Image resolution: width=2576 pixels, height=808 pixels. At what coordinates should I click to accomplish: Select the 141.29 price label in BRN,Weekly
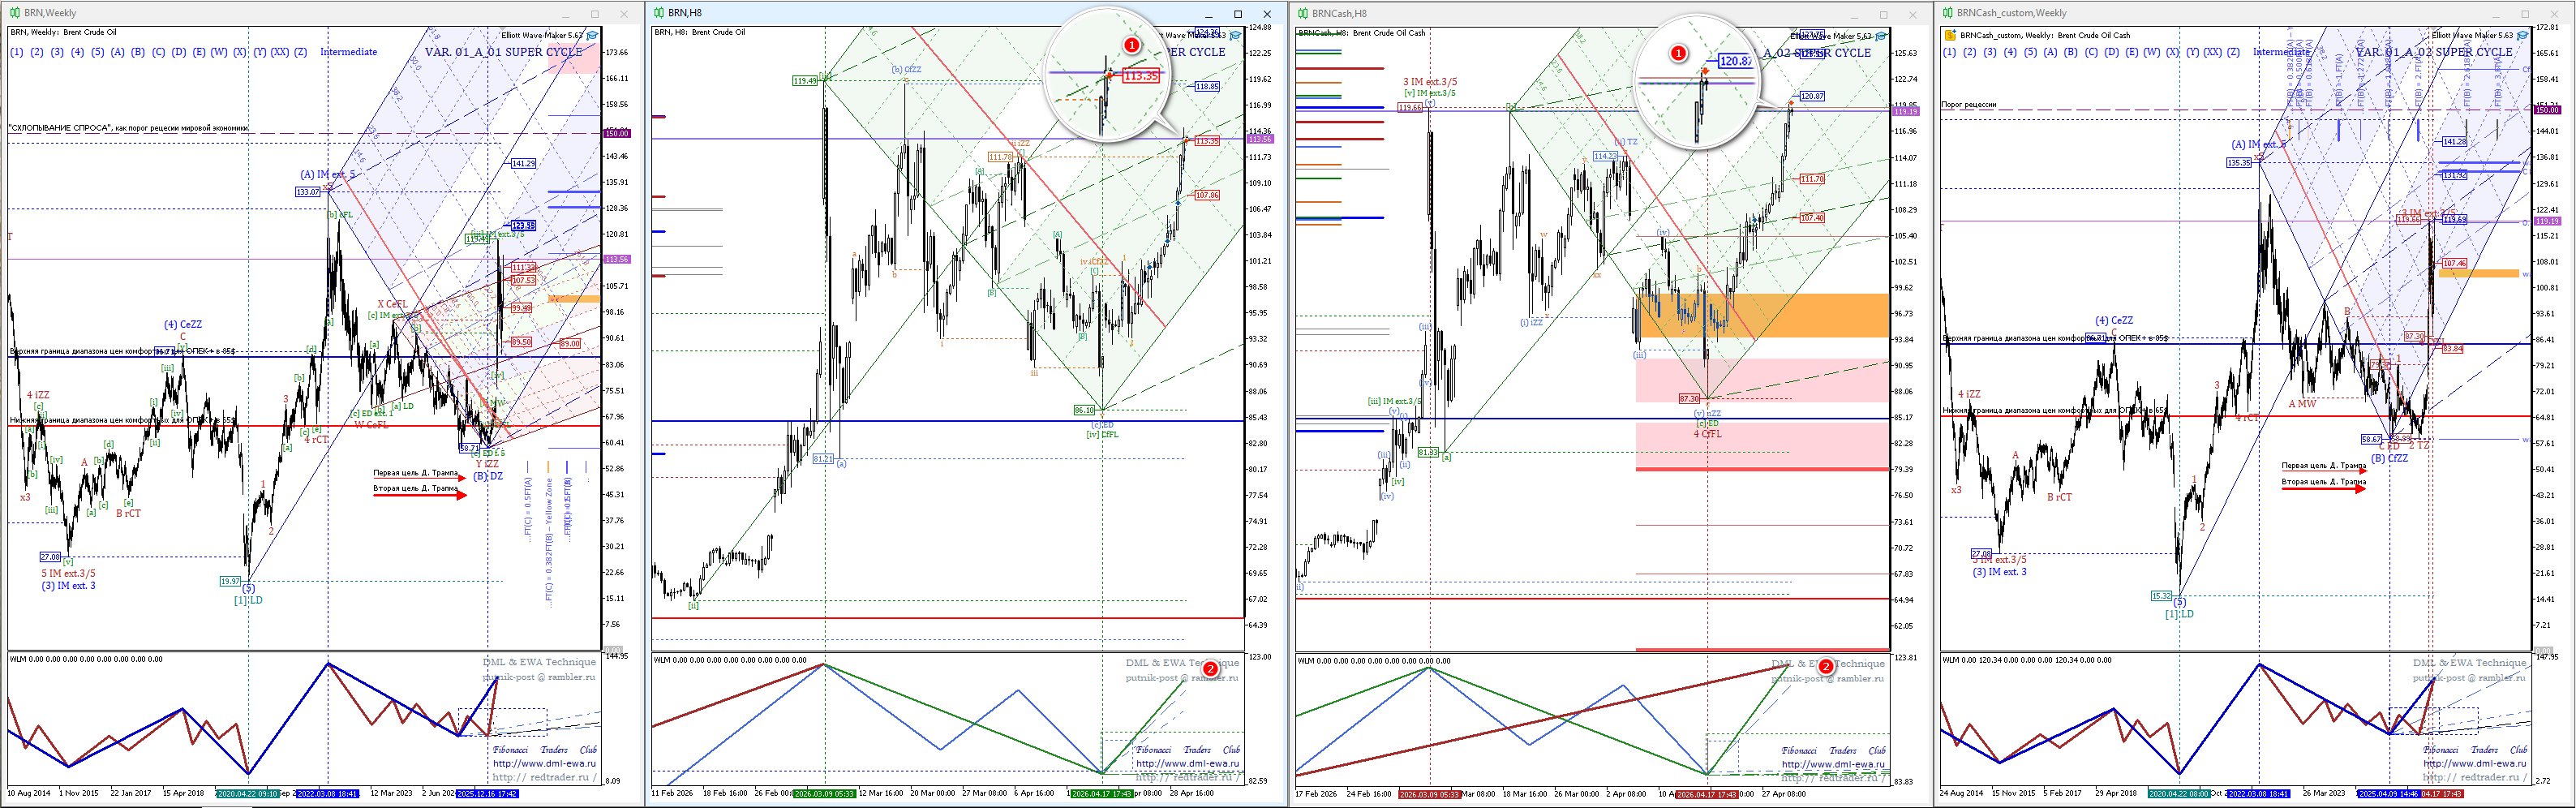[523, 163]
